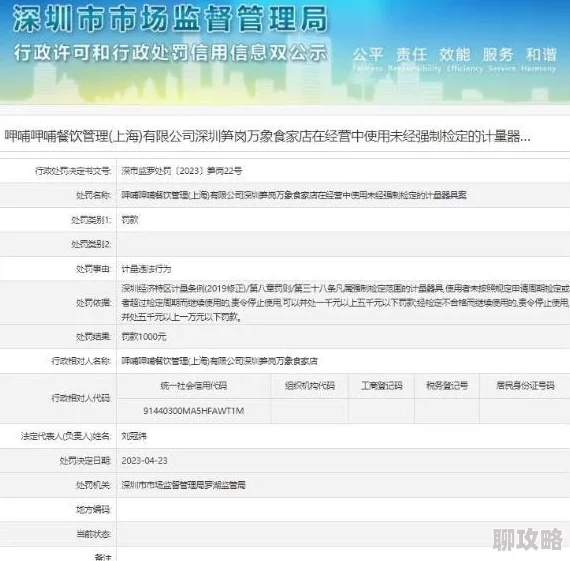The image size is (570, 561).
Task: Click the 处罚结果 row label
Action: point(93,336)
